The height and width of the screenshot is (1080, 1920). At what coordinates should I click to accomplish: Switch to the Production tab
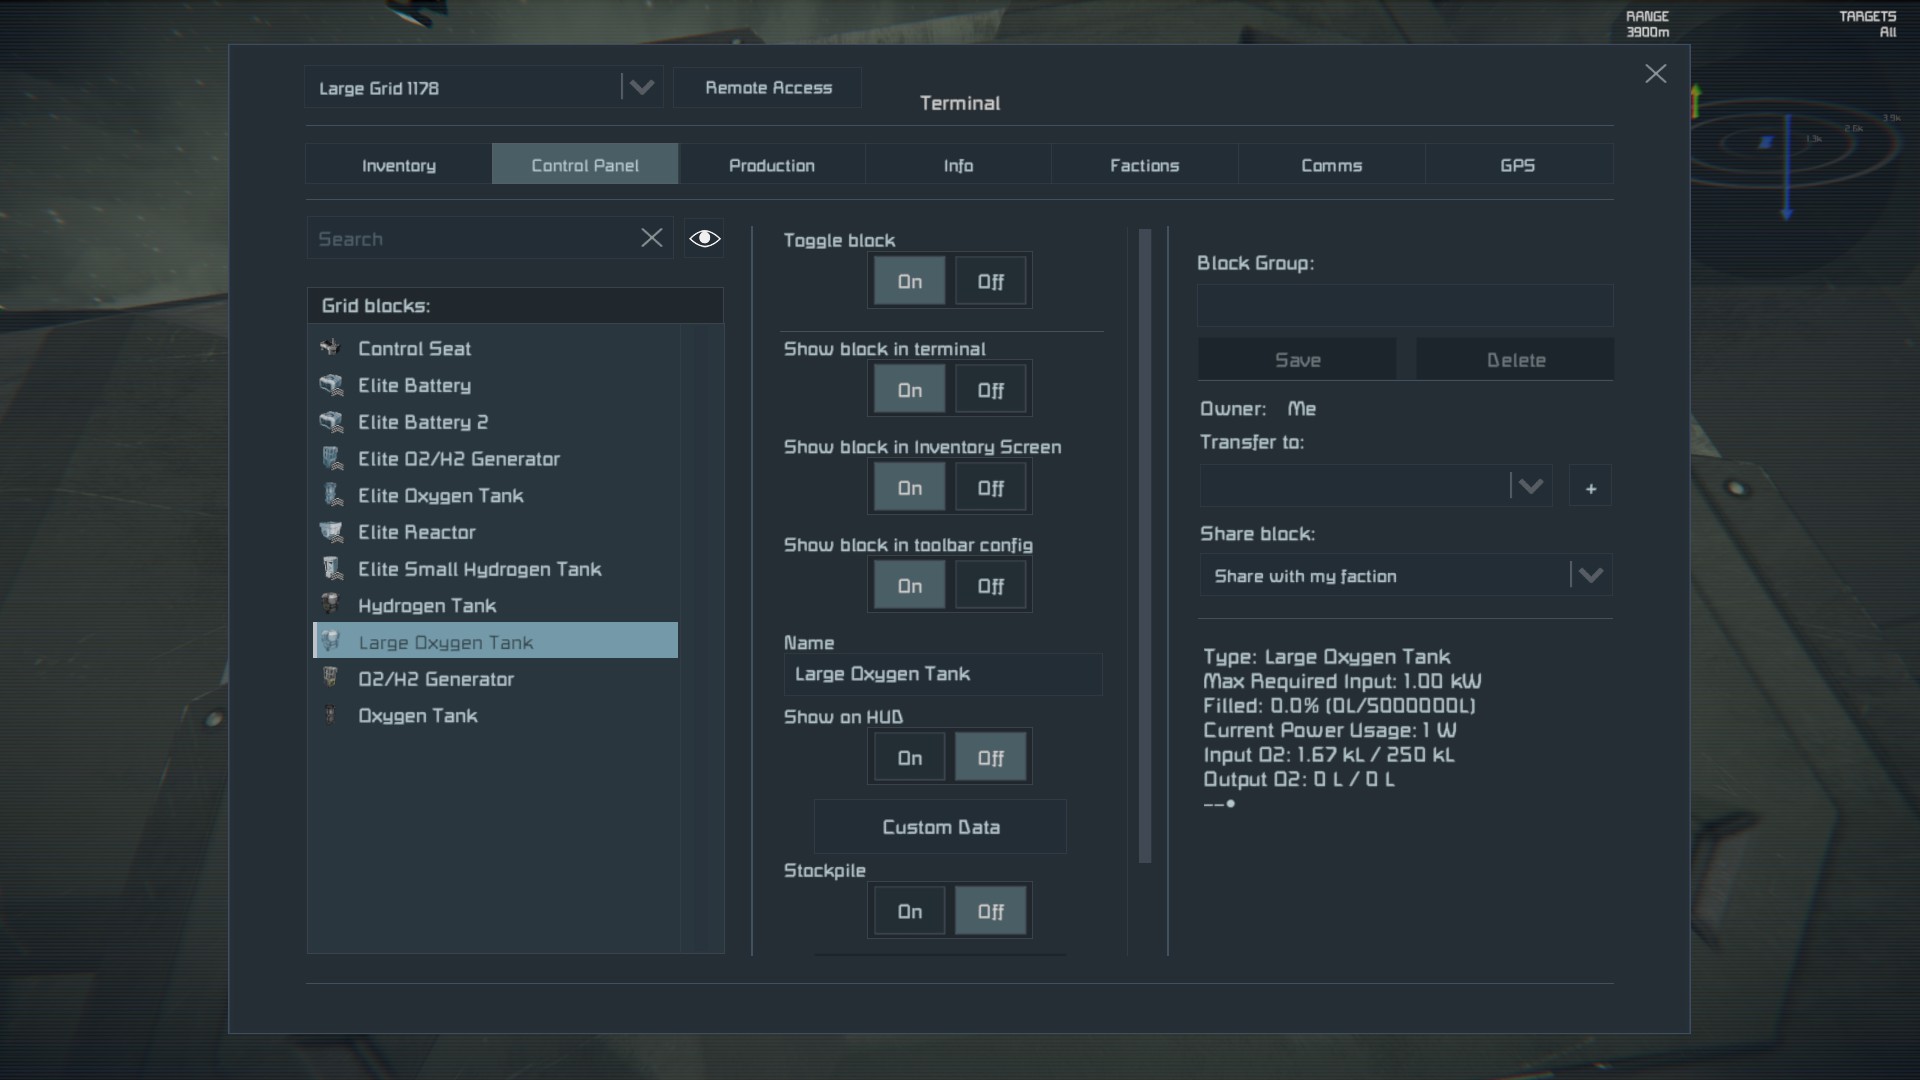[771, 165]
